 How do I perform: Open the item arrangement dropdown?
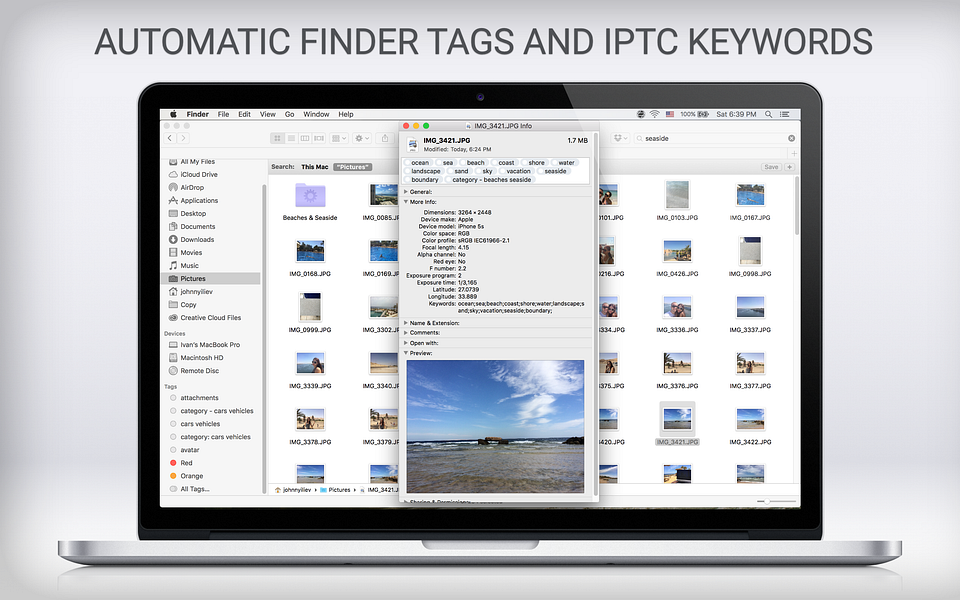339,138
